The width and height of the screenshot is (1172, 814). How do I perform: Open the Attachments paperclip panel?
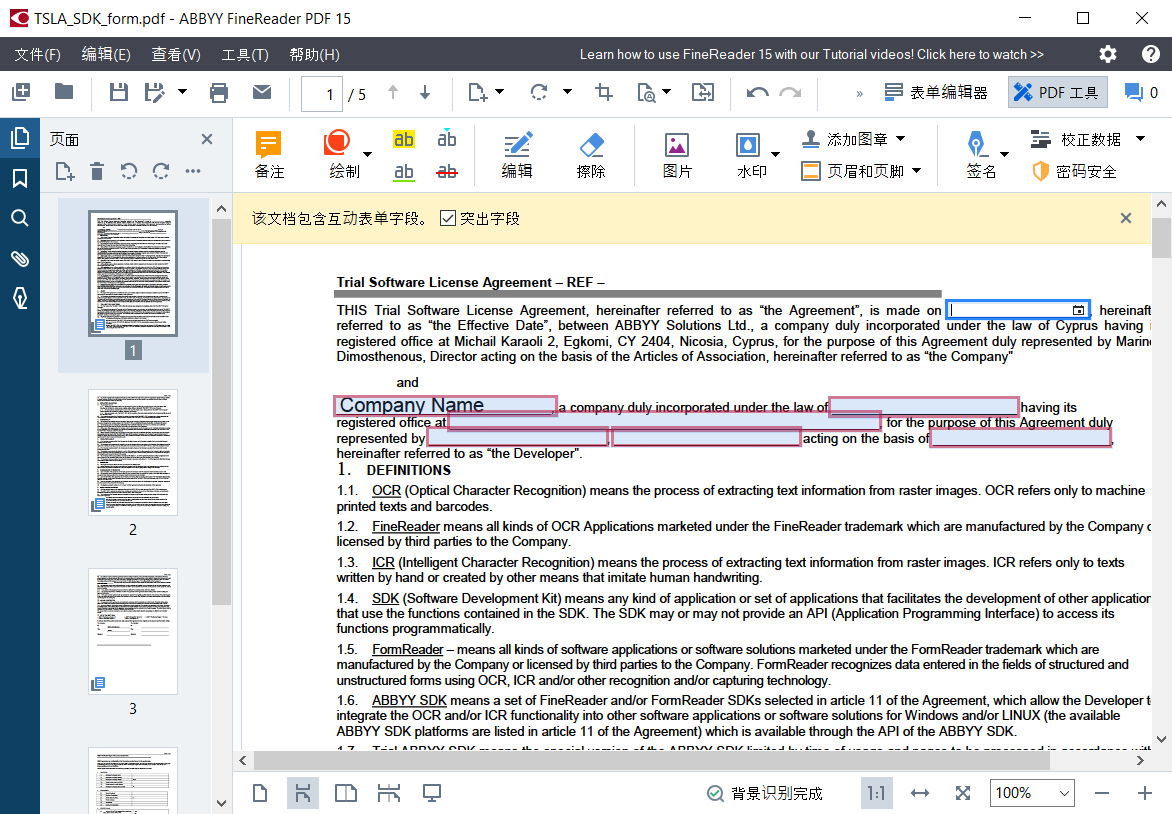click(19, 259)
